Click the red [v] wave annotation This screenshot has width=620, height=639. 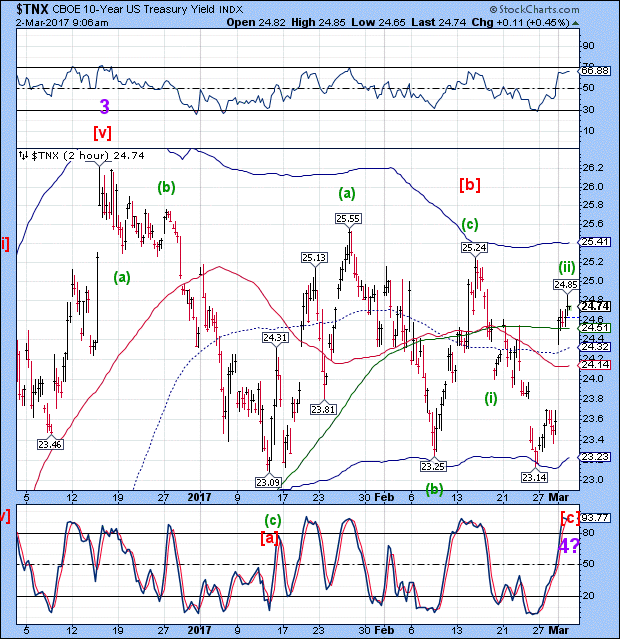coord(103,133)
